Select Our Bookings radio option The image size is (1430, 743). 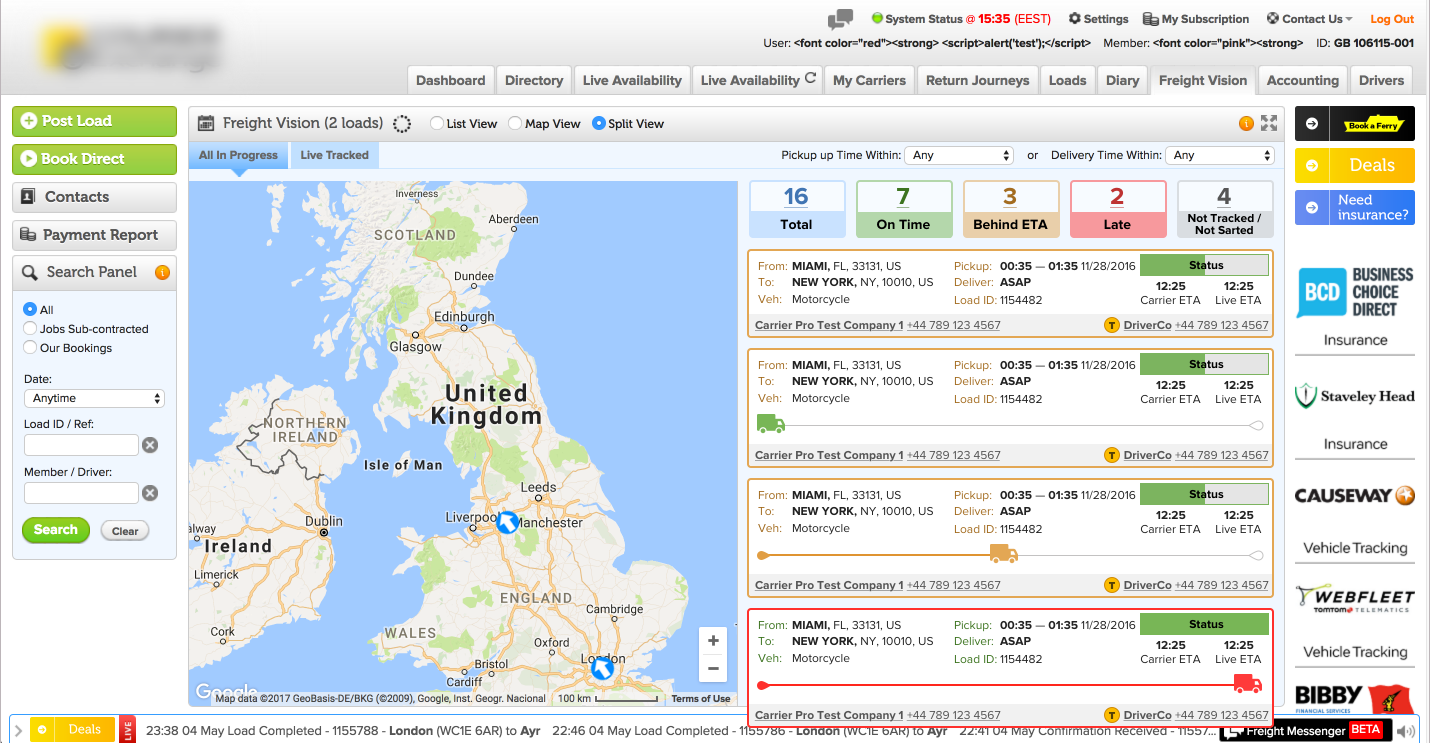(30, 348)
